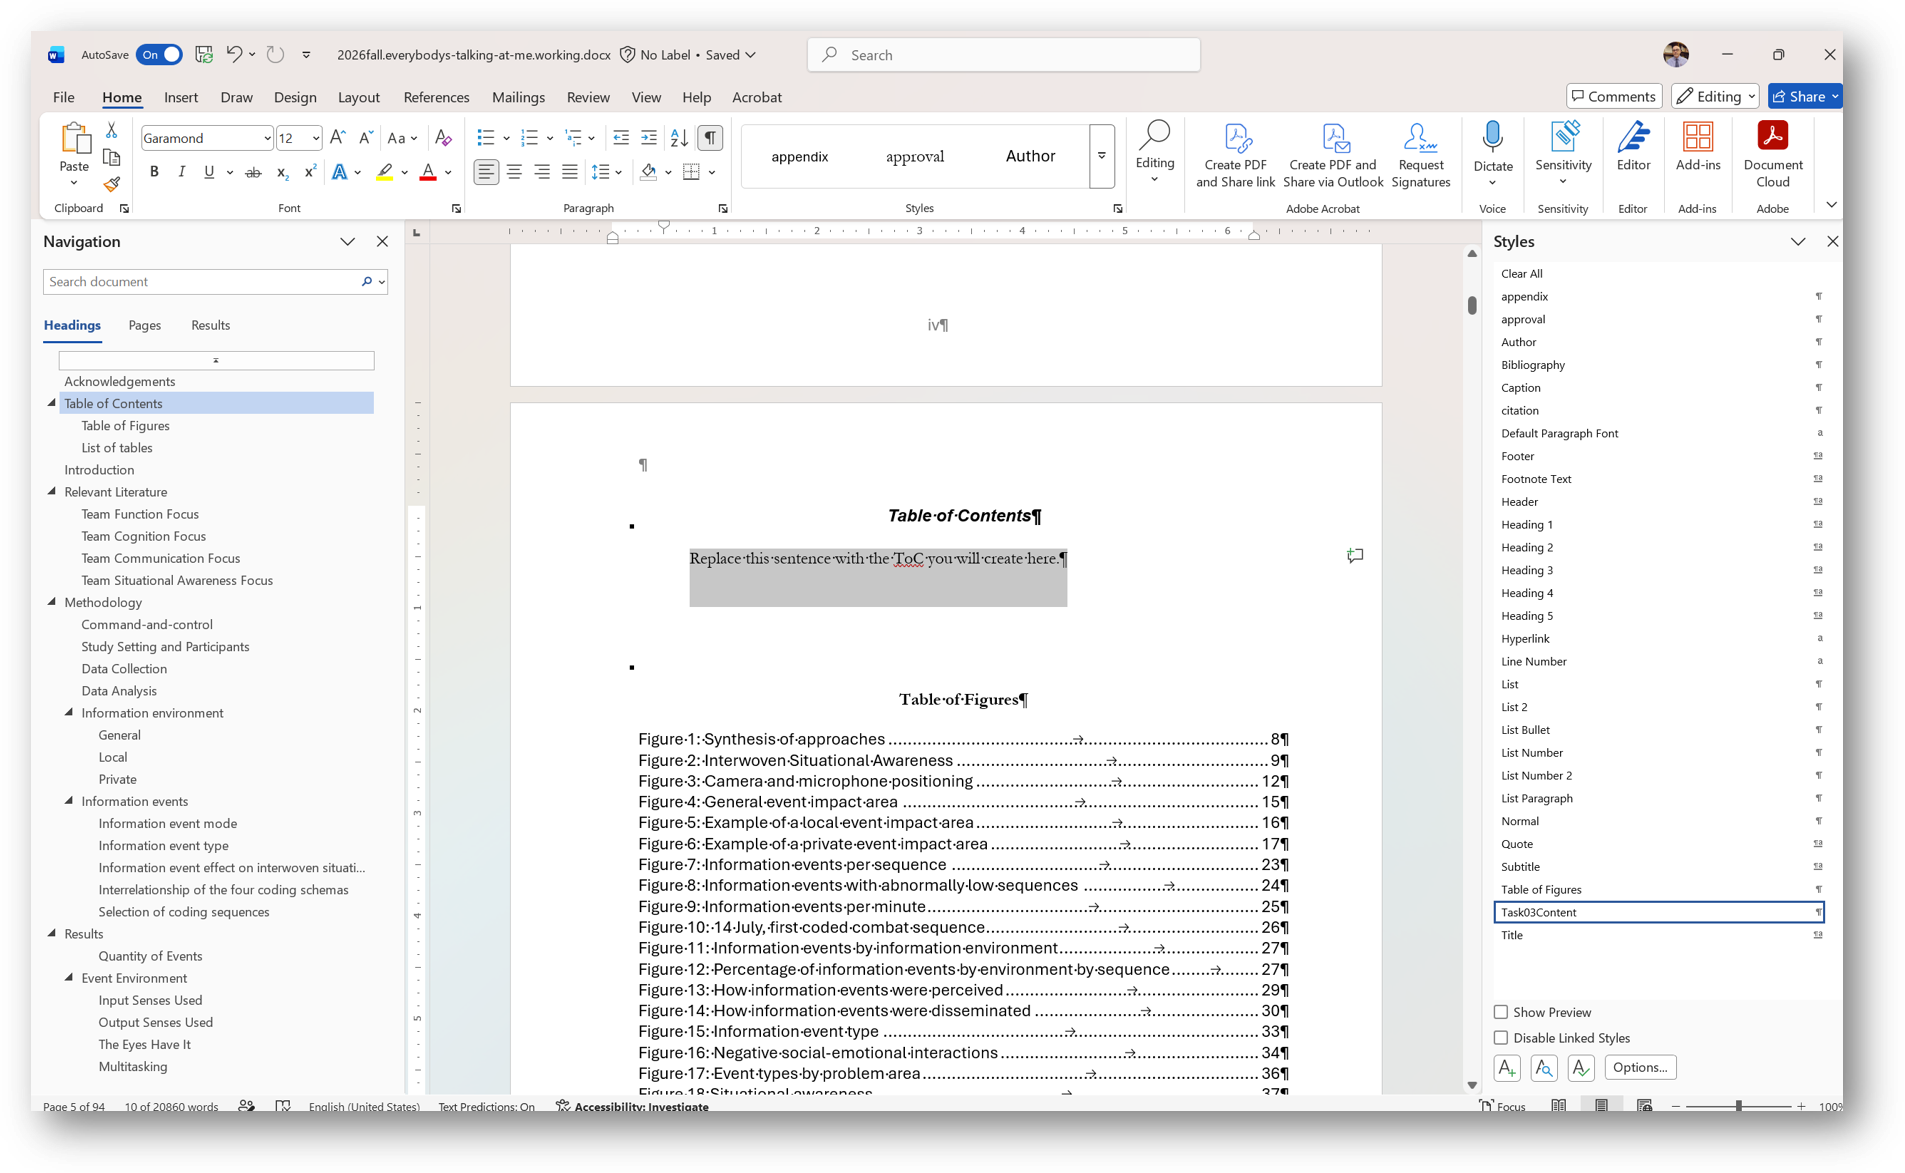Toggle the Show/Hide paragraph marks button

click(709, 138)
